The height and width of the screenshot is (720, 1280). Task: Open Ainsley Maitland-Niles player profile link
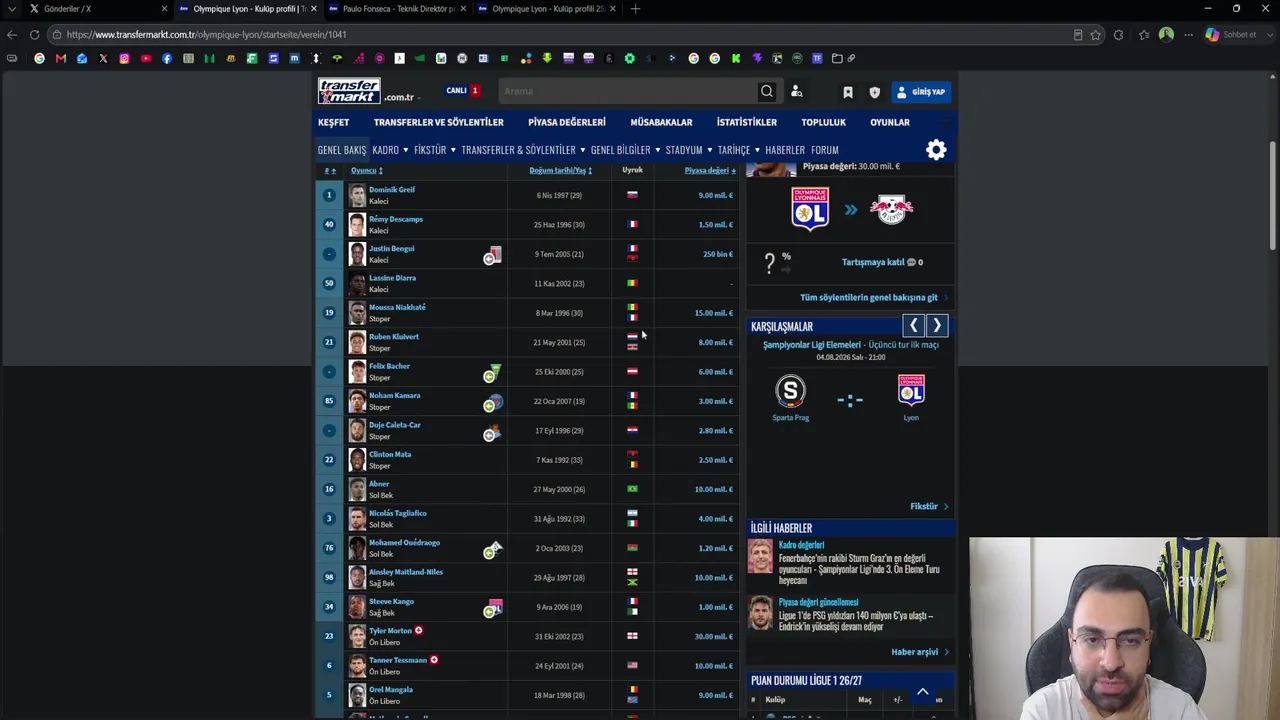pyautogui.click(x=406, y=572)
